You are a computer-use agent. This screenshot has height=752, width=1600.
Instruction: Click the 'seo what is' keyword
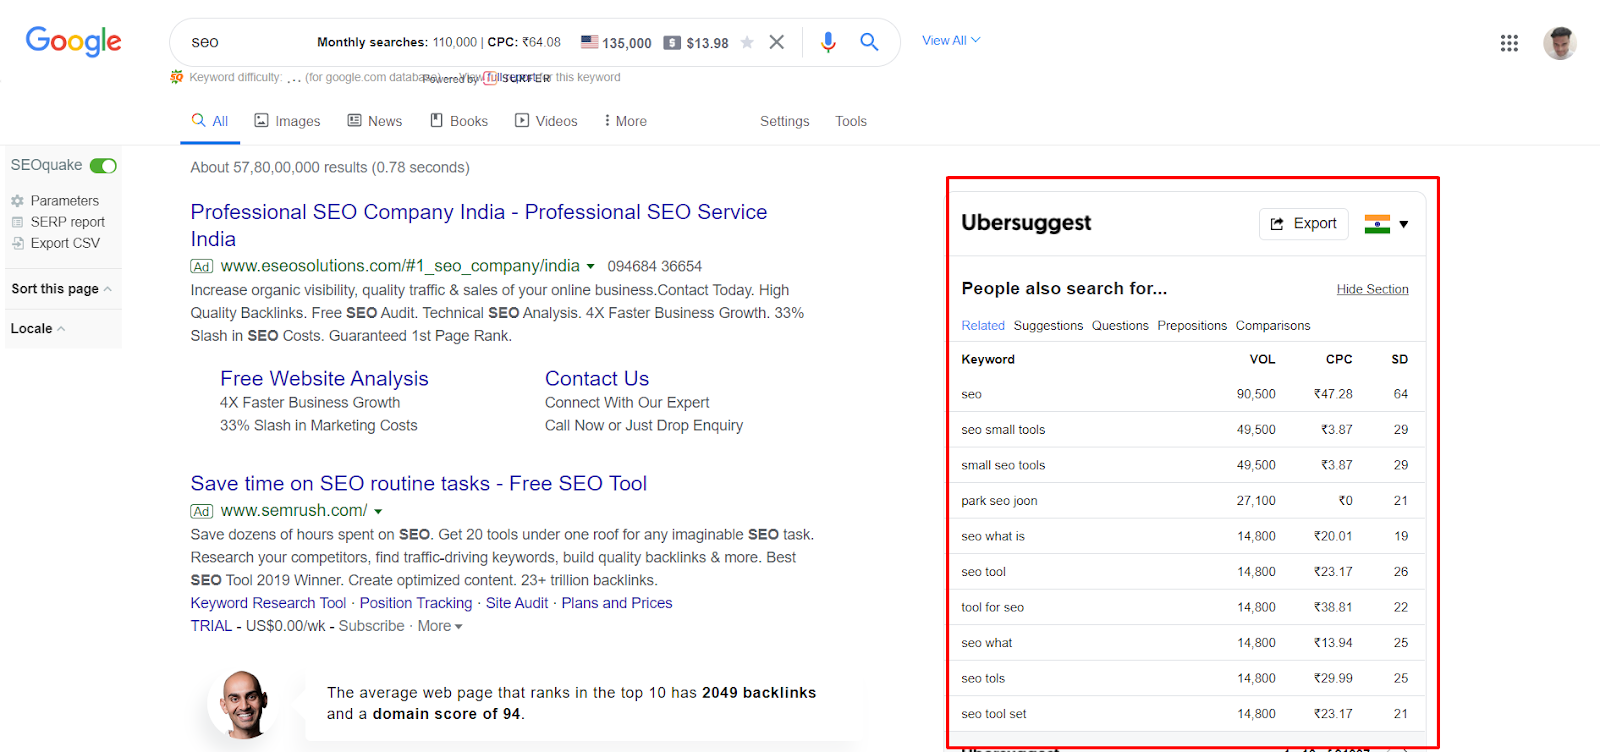pos(993,537)
